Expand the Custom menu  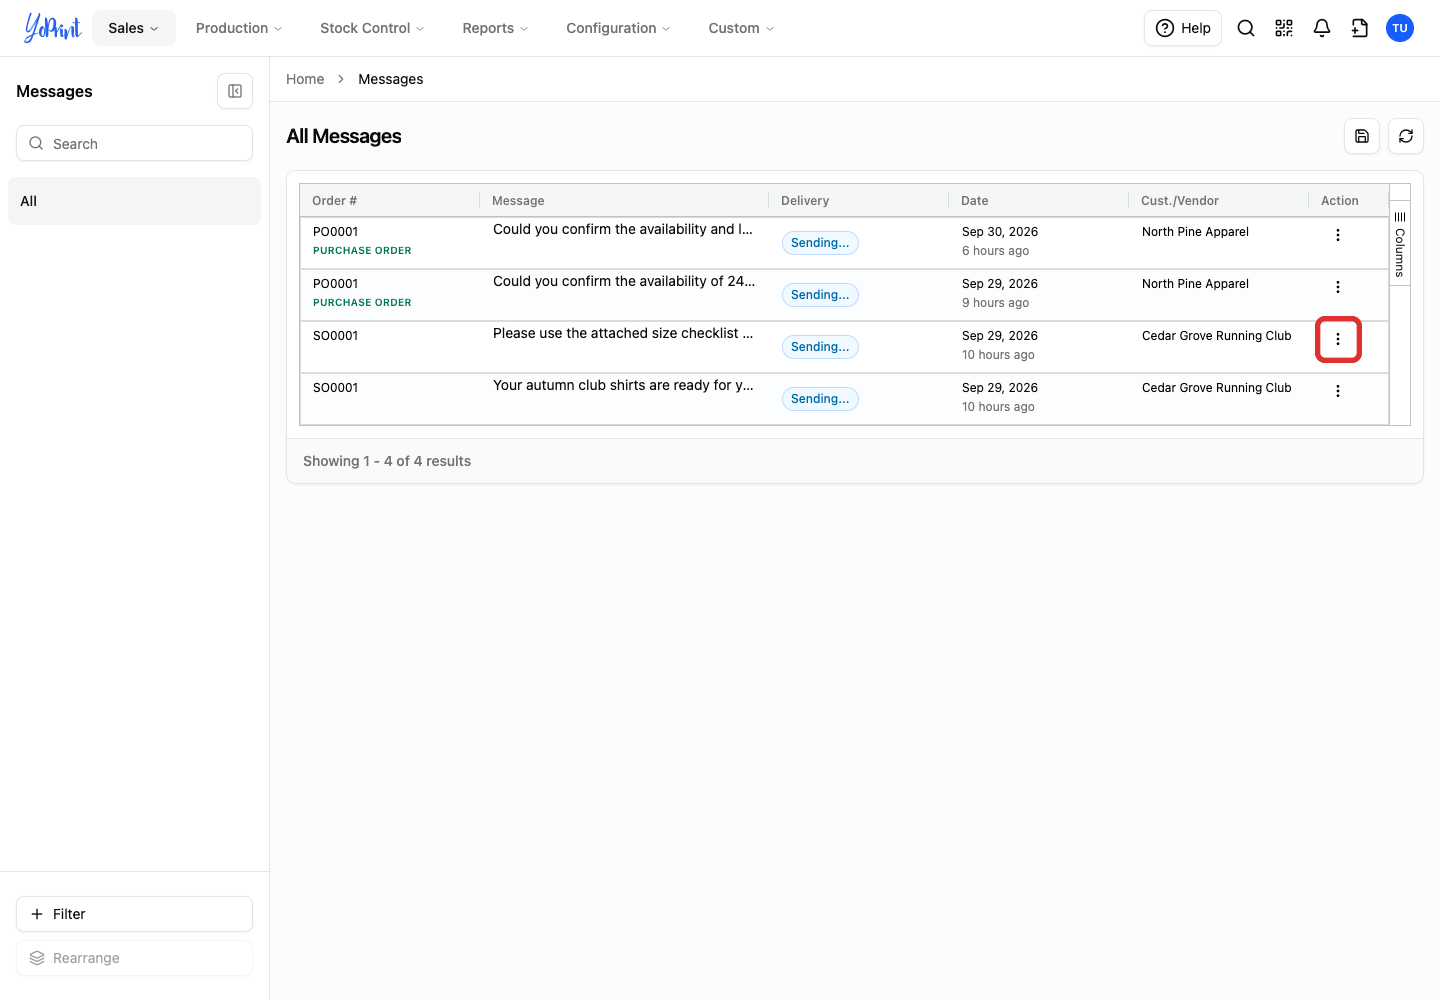coord(741,28)
